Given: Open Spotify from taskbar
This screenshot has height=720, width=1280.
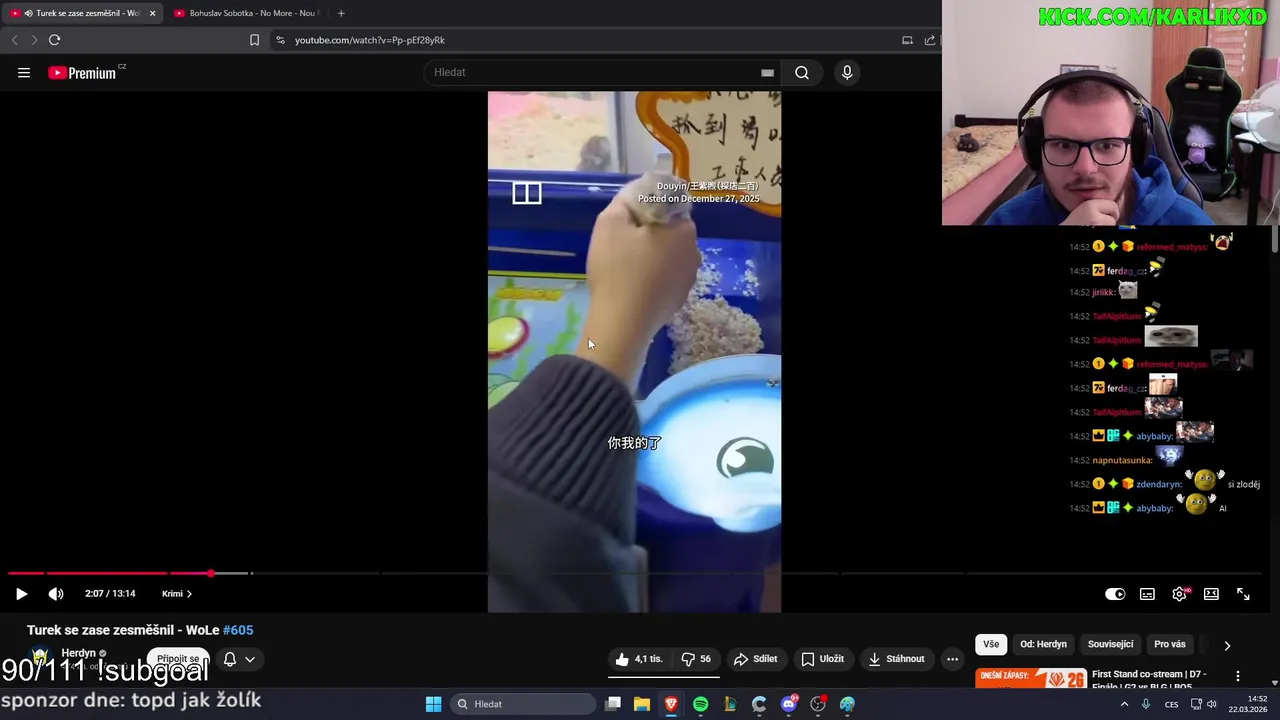Looking at the screenshot, I should pyautogui.click(x=700, y=704).
